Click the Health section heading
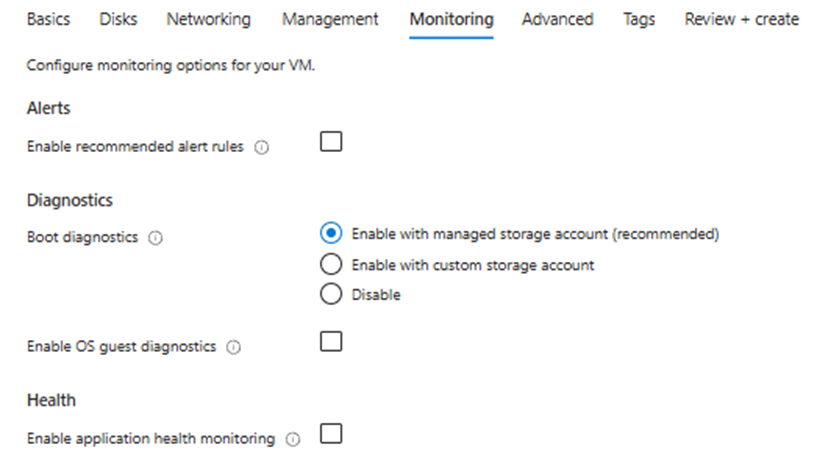This screenshot has height=467, width=817. pos(51,400)
